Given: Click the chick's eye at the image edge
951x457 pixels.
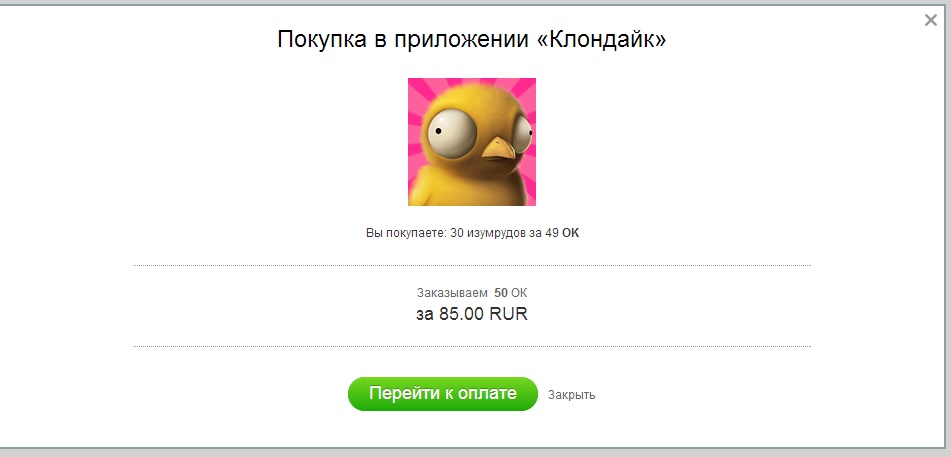Looking at the screenshot, I should coord(523,134).
